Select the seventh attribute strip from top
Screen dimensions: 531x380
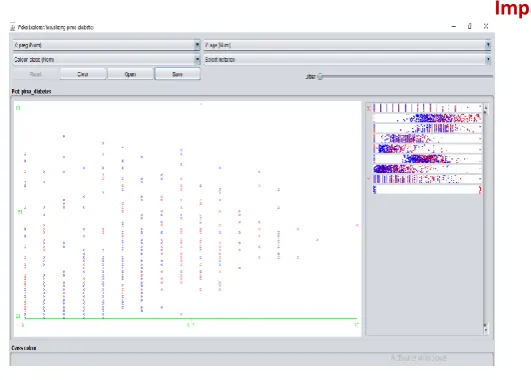coord(427,169)
